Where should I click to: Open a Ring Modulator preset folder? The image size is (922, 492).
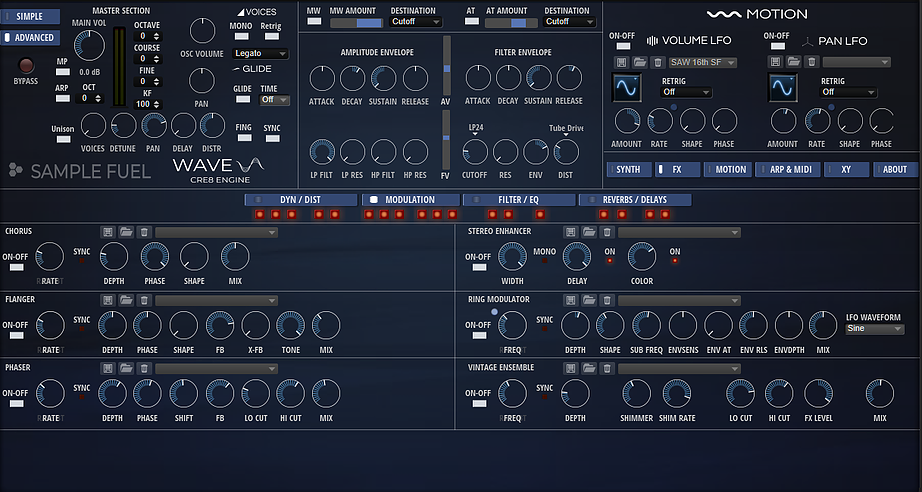(x=589, y=300)
